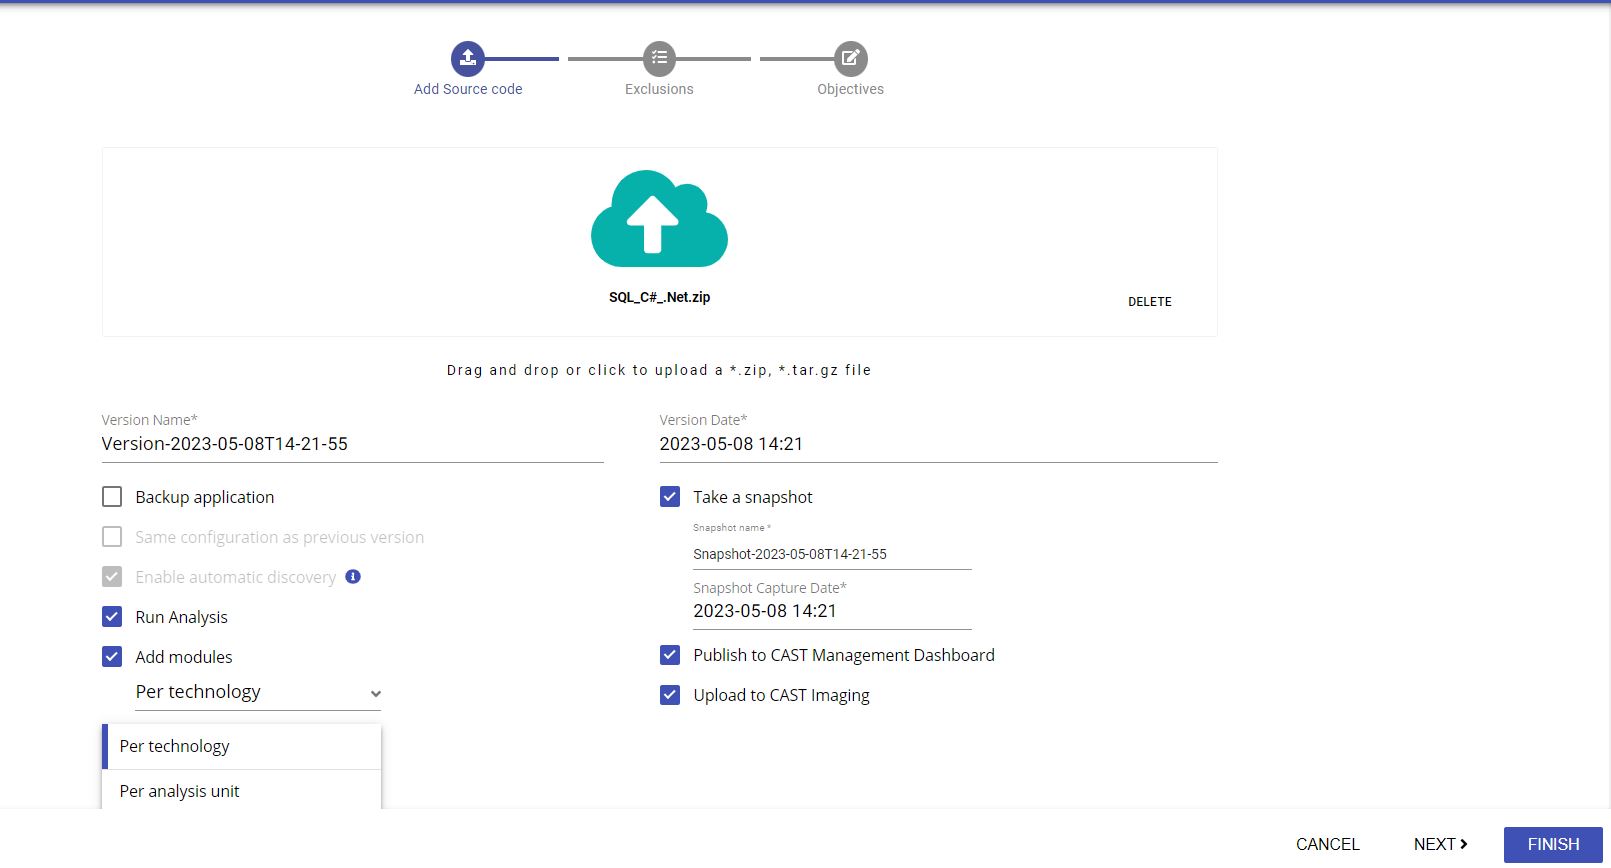Screen dimensions: 1611x868
Task: Toggle Enable automatic discovery checkbox
Action: [112, 577]
